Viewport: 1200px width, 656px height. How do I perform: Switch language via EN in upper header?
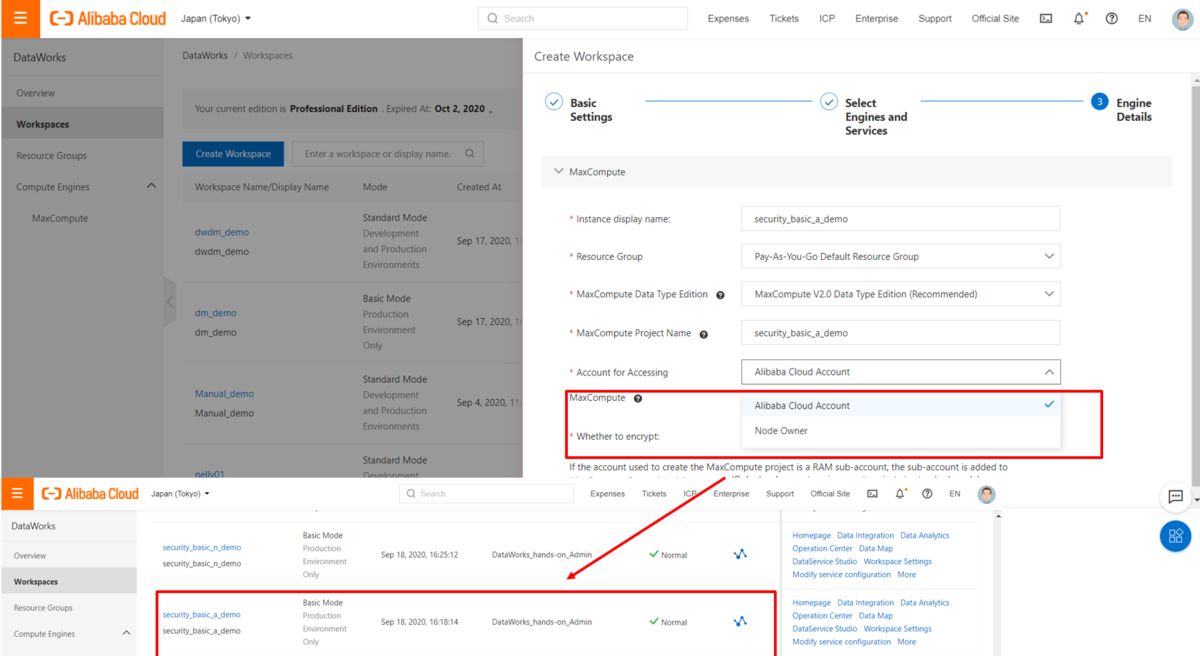tap(1145, 19)
